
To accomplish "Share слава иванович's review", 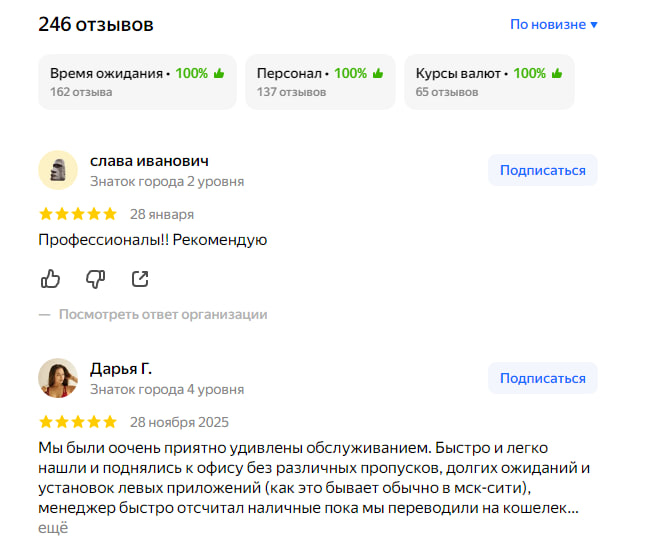I will (140, 278).
